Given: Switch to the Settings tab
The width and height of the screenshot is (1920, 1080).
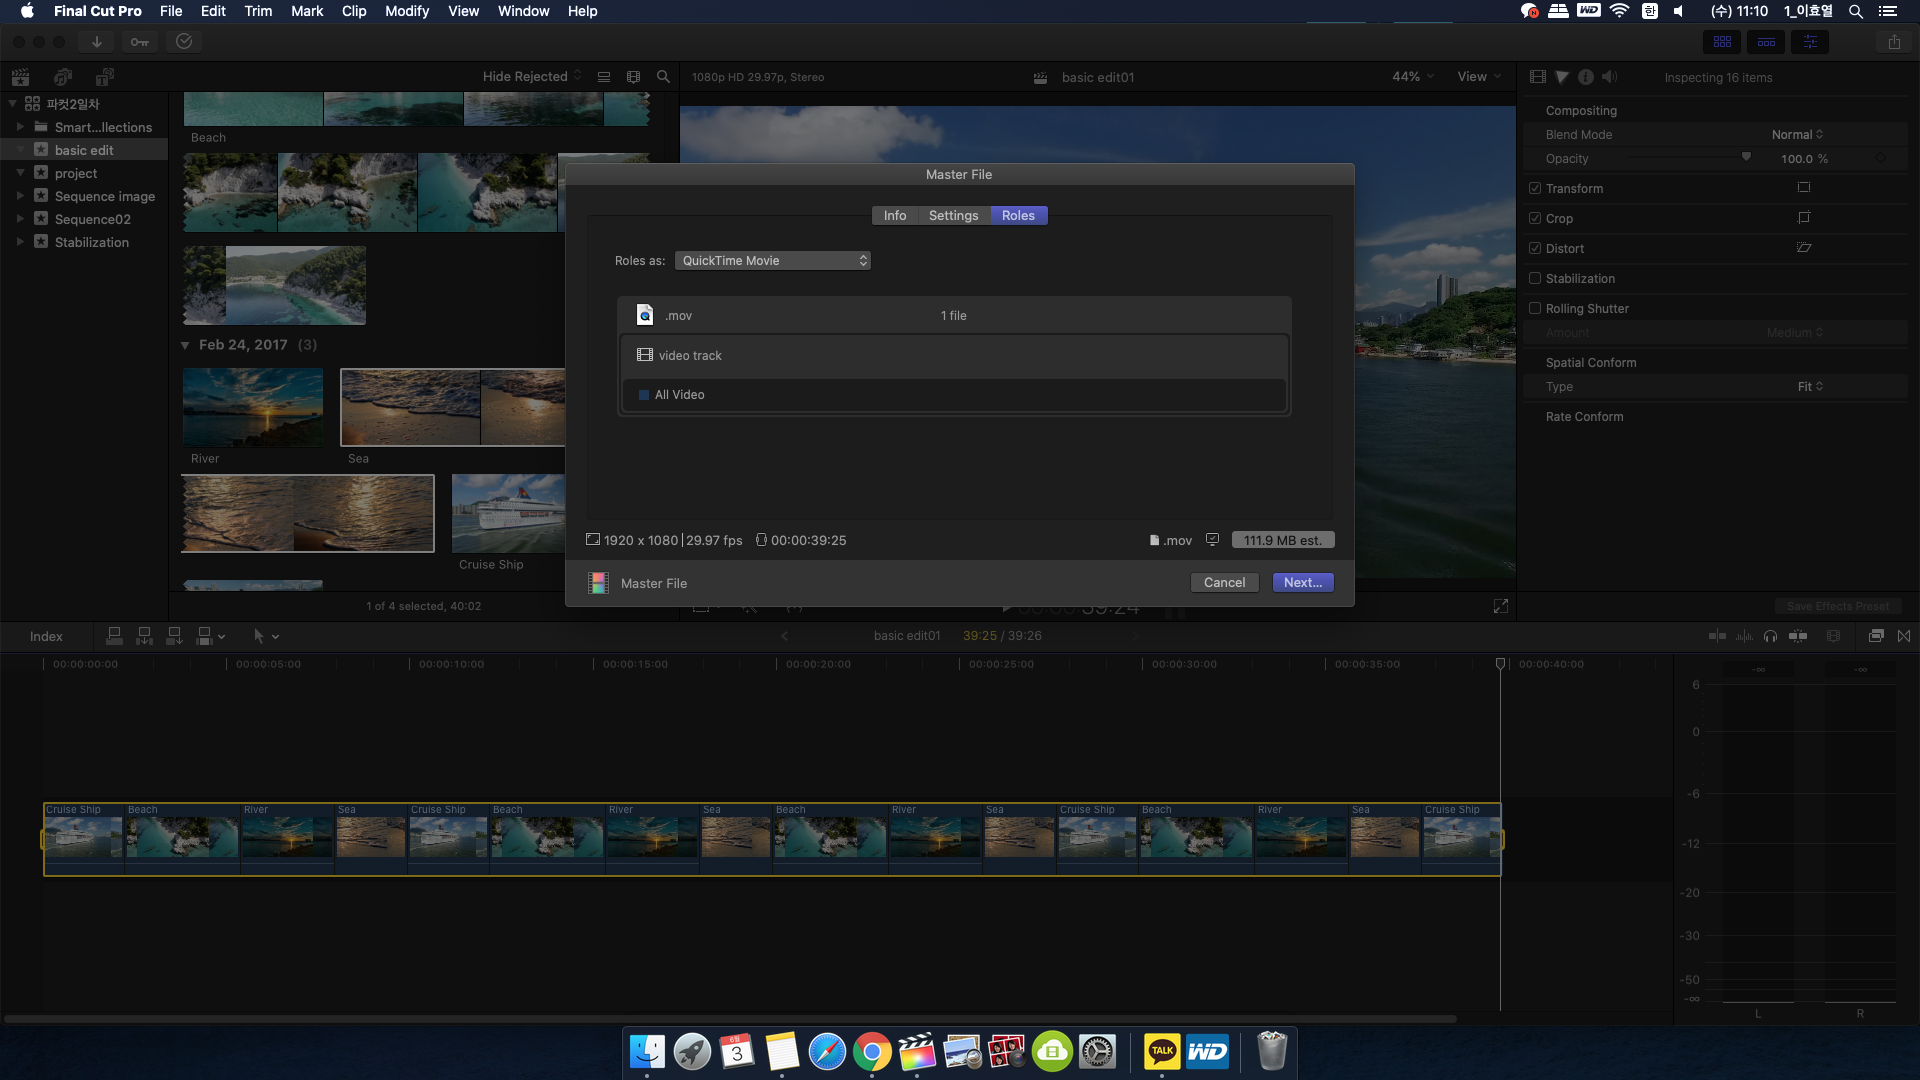Looking at the screenshot, I should [x=953, y=216].
